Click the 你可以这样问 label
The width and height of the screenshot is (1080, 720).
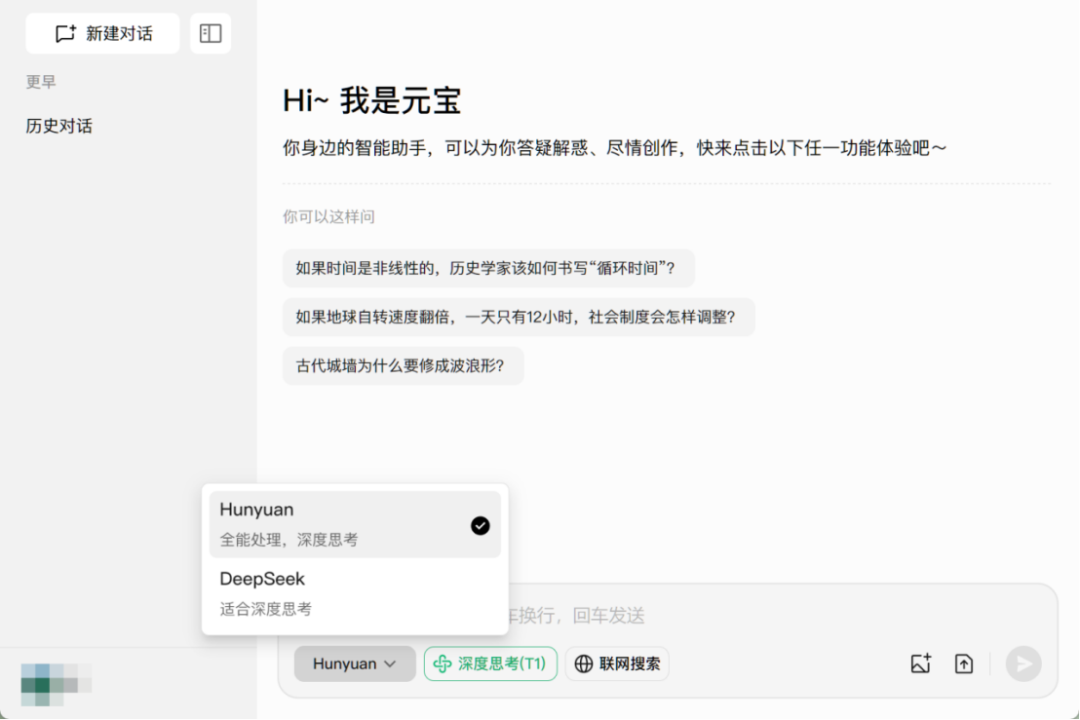tap(329, 217)
